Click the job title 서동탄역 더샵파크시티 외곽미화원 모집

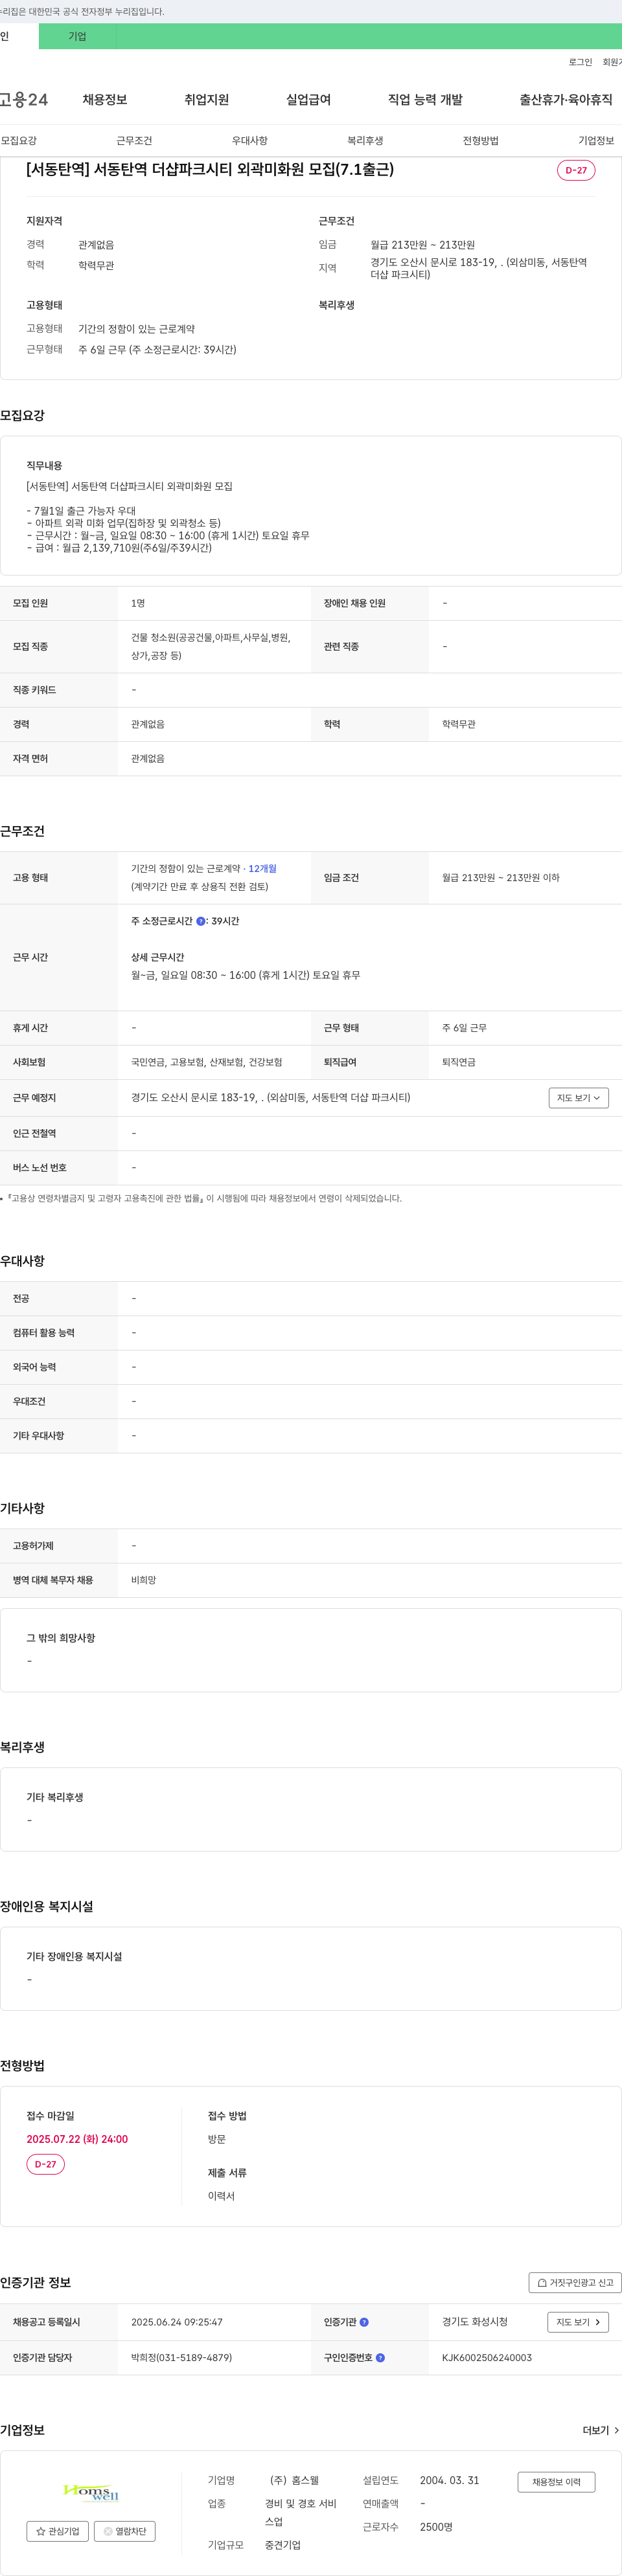[x=210, y=170]
